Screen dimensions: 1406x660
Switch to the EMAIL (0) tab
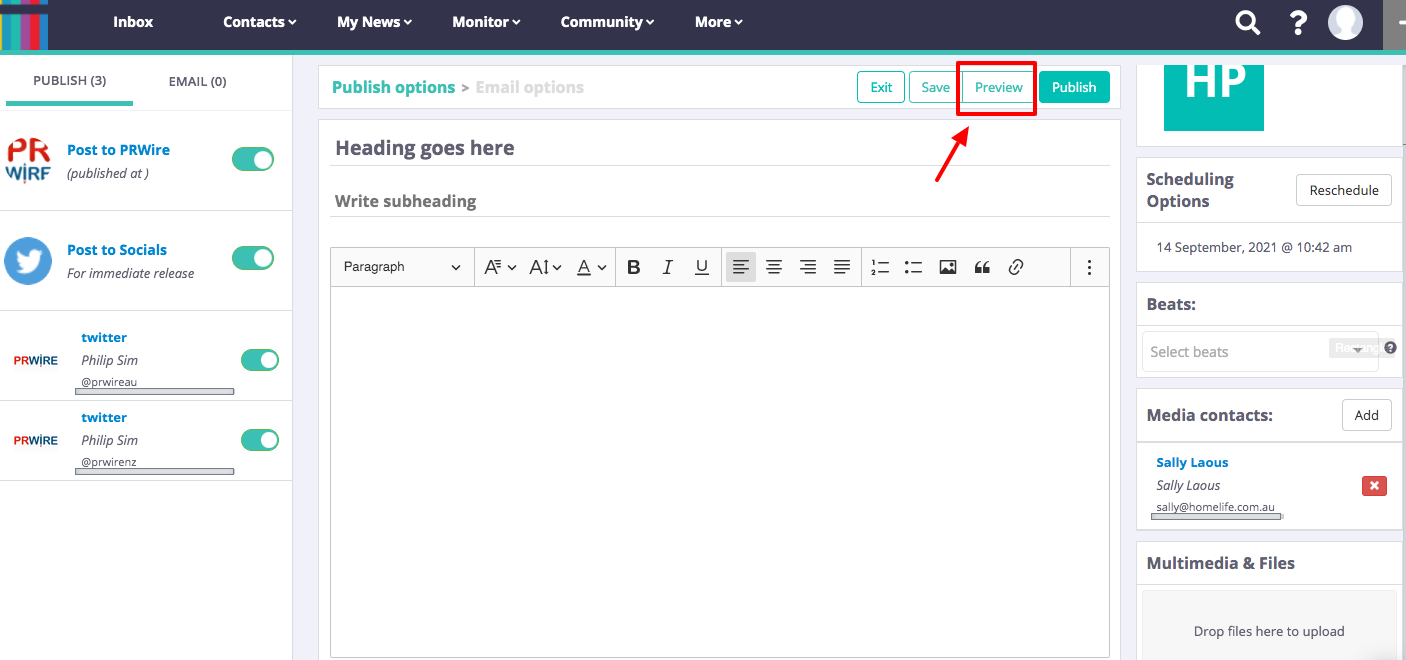(197, 81)
